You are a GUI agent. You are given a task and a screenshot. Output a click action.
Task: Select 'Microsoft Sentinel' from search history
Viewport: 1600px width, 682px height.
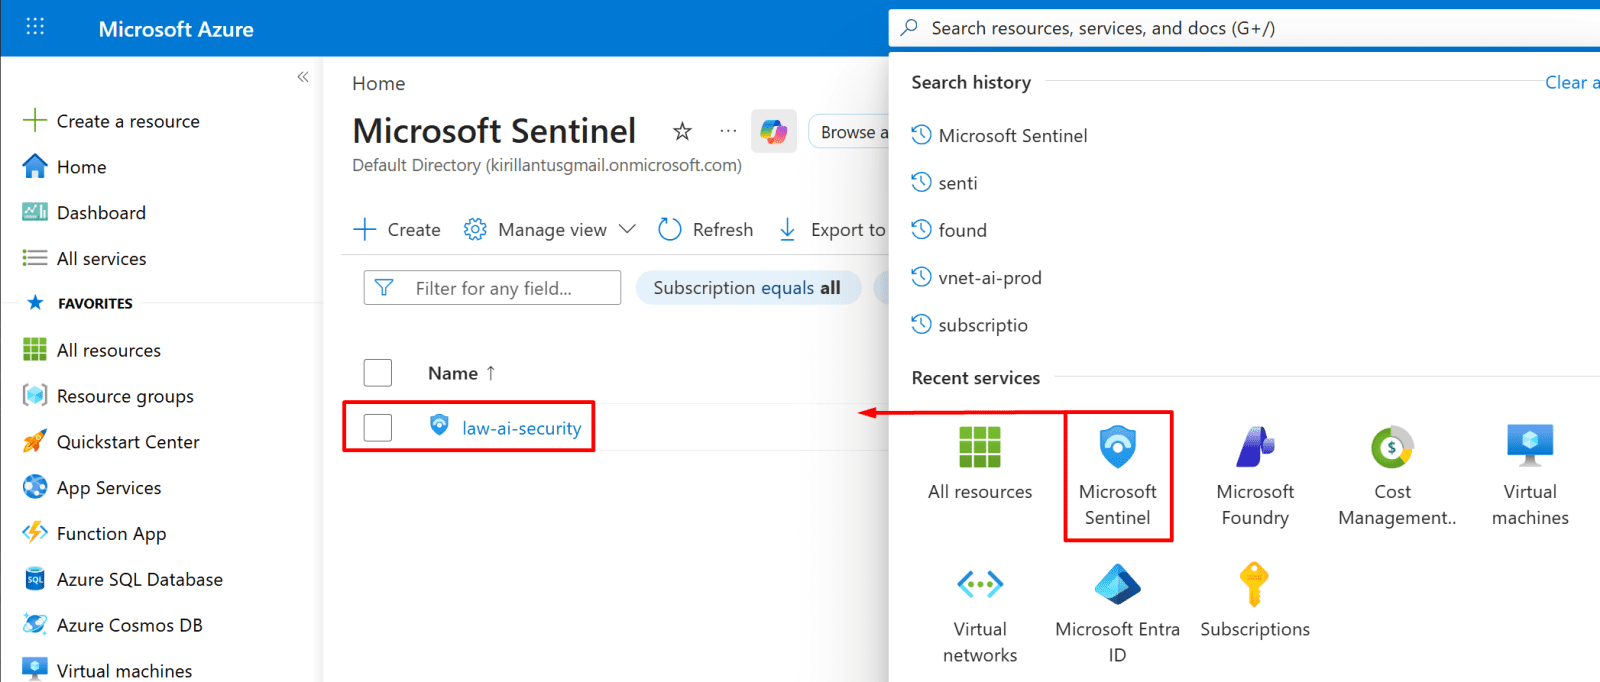1013,135
